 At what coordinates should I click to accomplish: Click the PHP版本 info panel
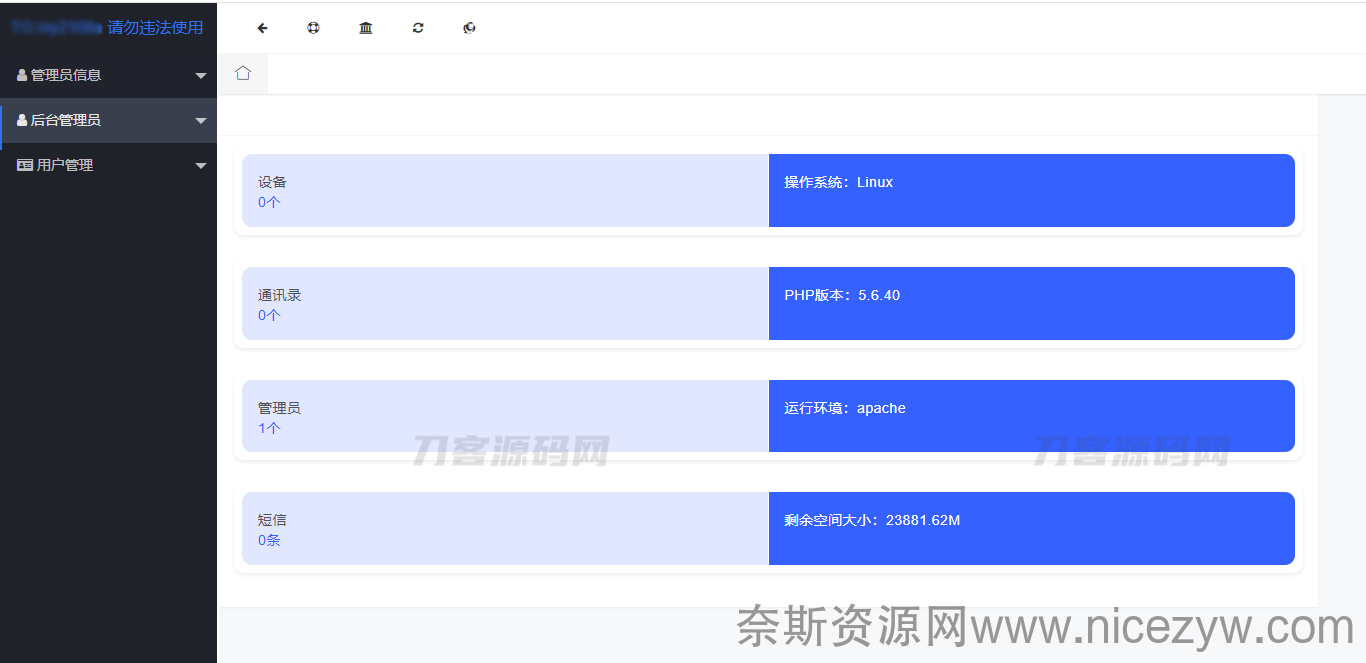coord(1031,304)
